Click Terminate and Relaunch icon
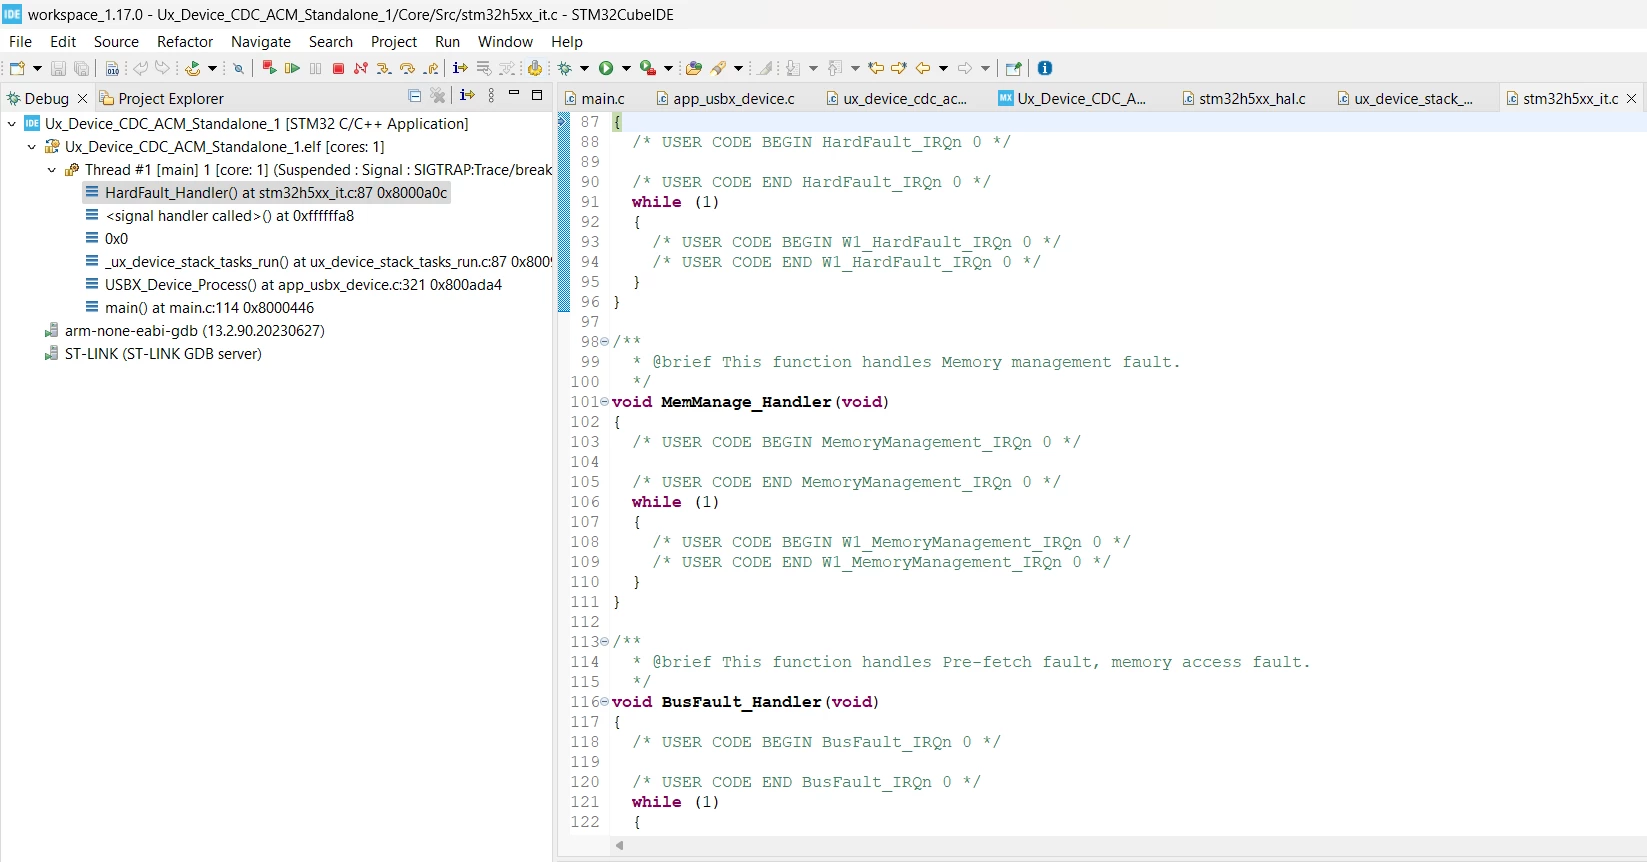This screenshot has width=1647, height=862. point(269,68)
